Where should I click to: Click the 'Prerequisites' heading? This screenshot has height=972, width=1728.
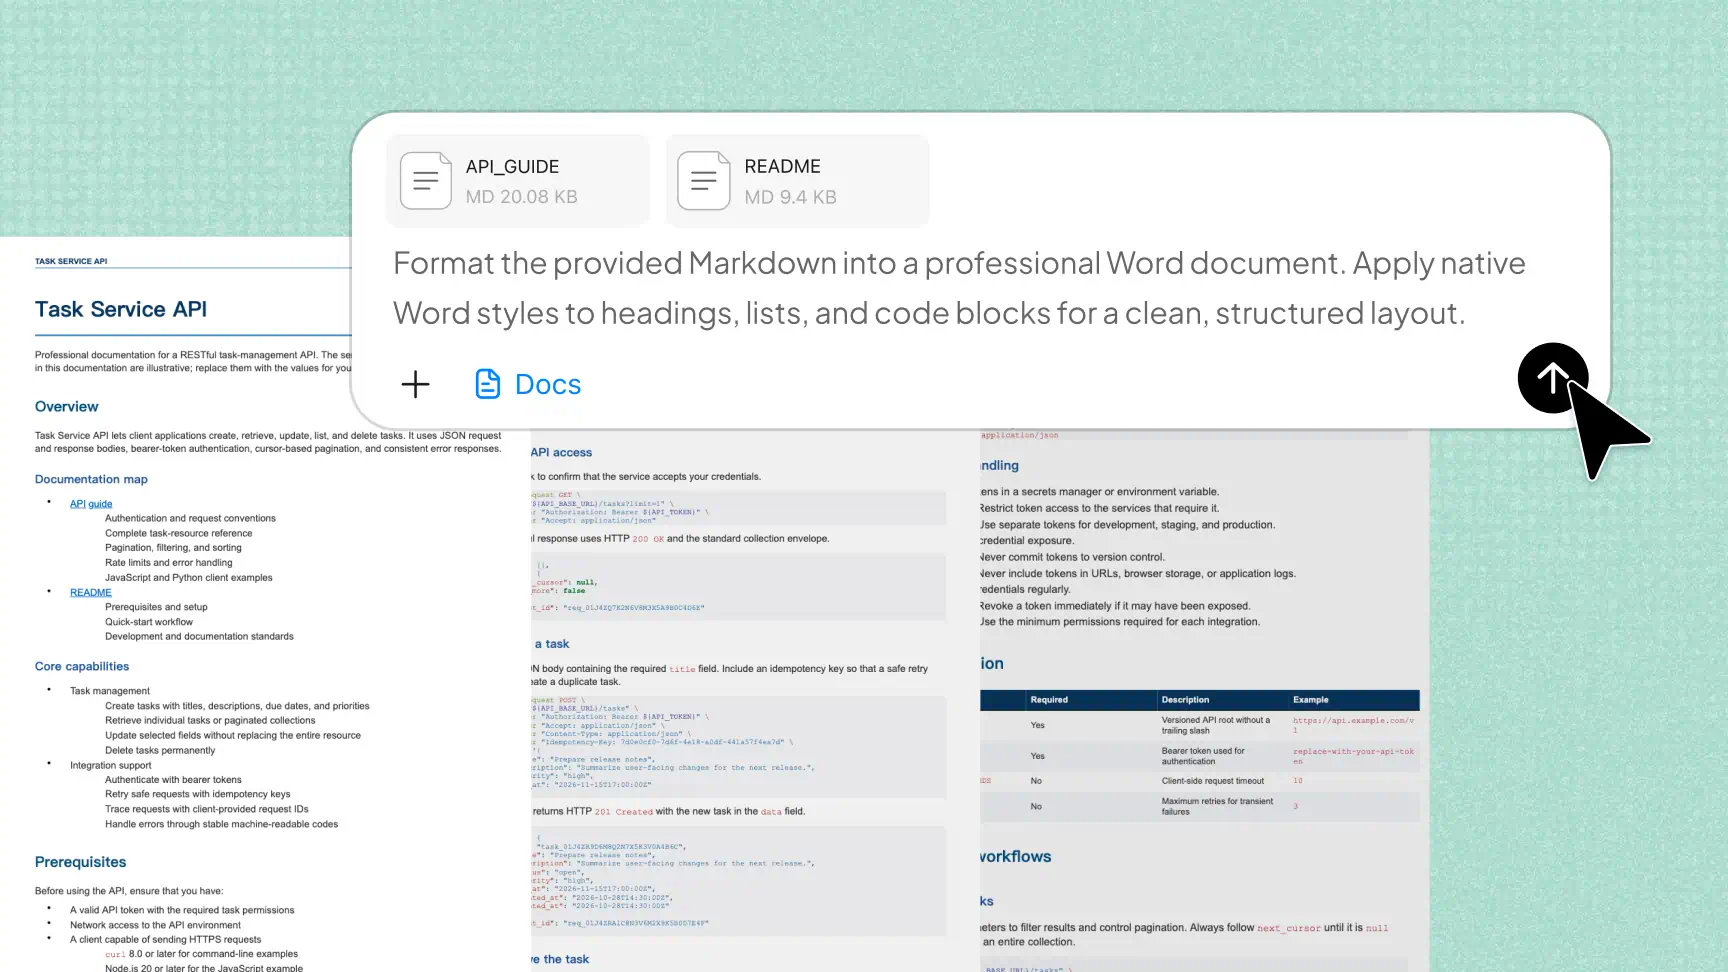(x=81, y=862)
